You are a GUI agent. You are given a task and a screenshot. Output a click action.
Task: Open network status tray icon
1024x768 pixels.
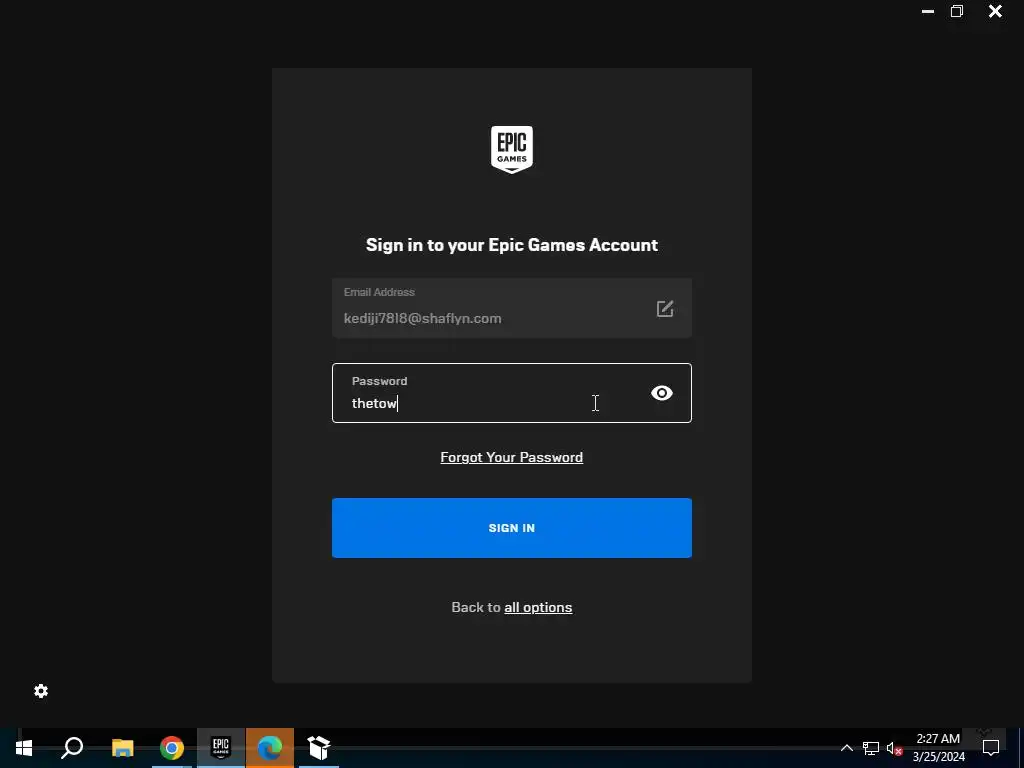[871, 748]
